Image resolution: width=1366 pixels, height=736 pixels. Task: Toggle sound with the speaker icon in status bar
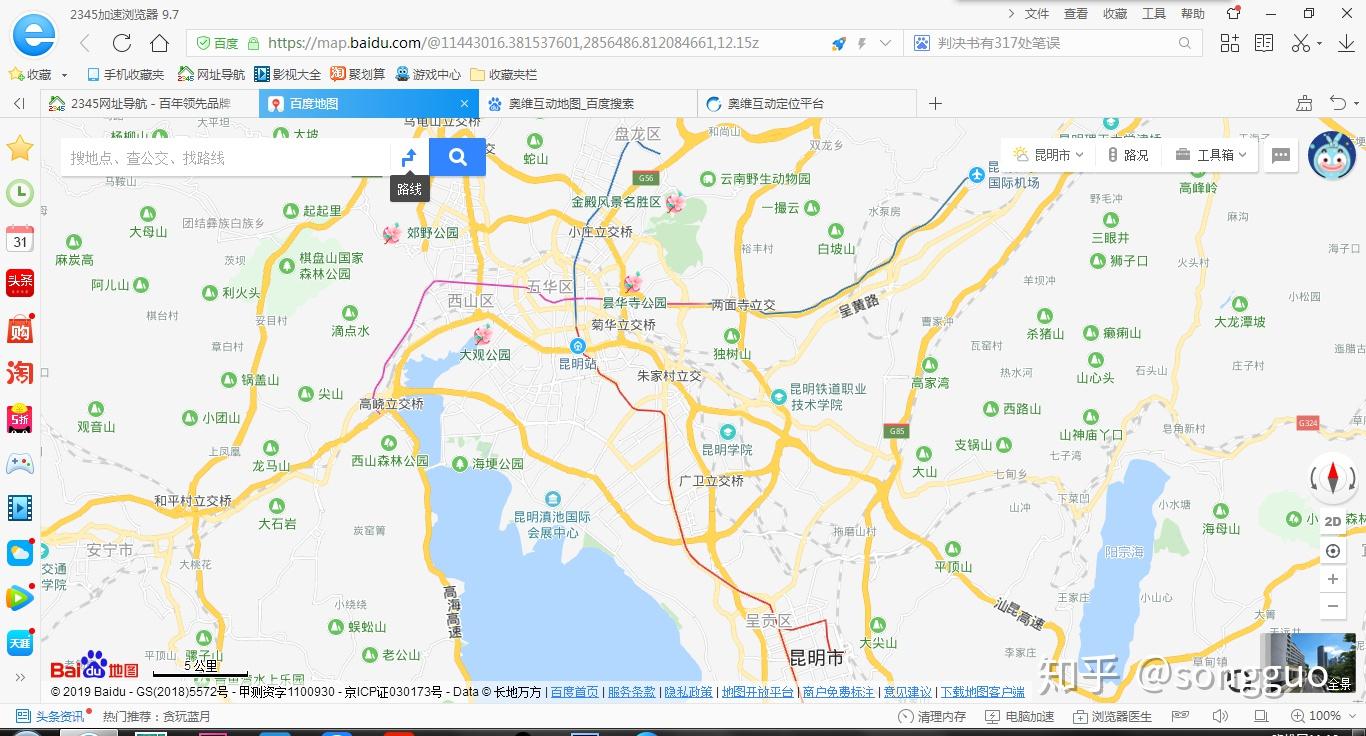point(1220,716)
